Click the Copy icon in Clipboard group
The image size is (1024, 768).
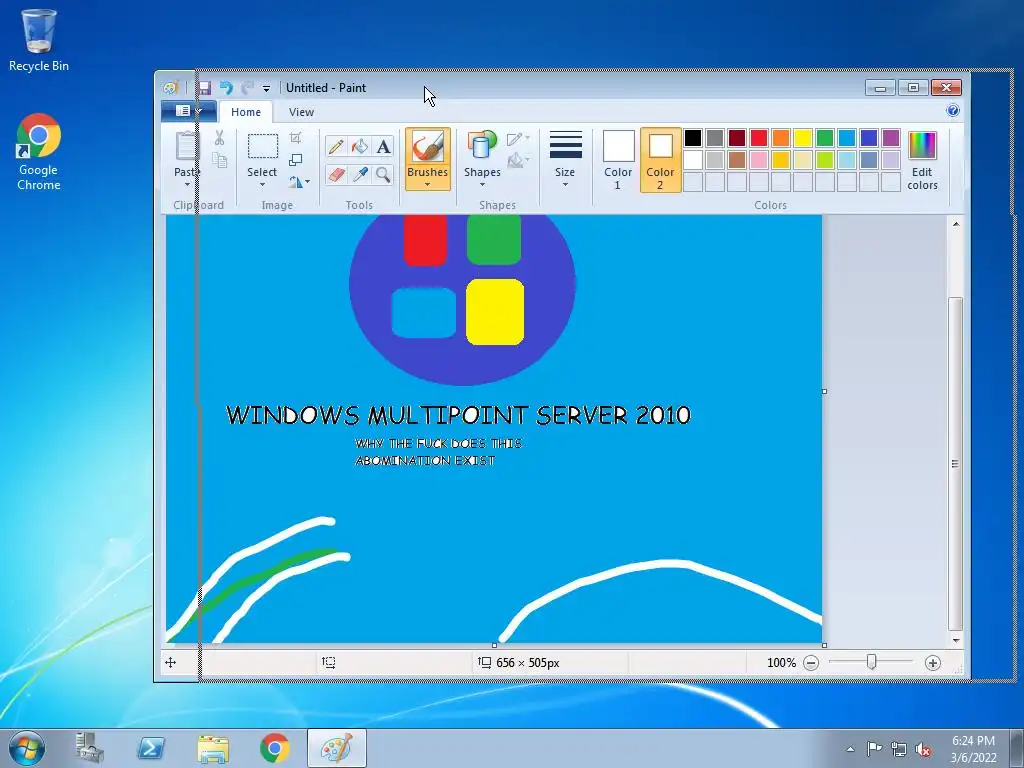click(219, 160)
